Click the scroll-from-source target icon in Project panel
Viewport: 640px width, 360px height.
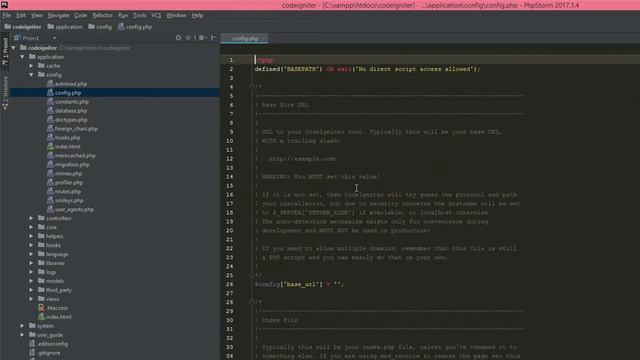point(178,38)
